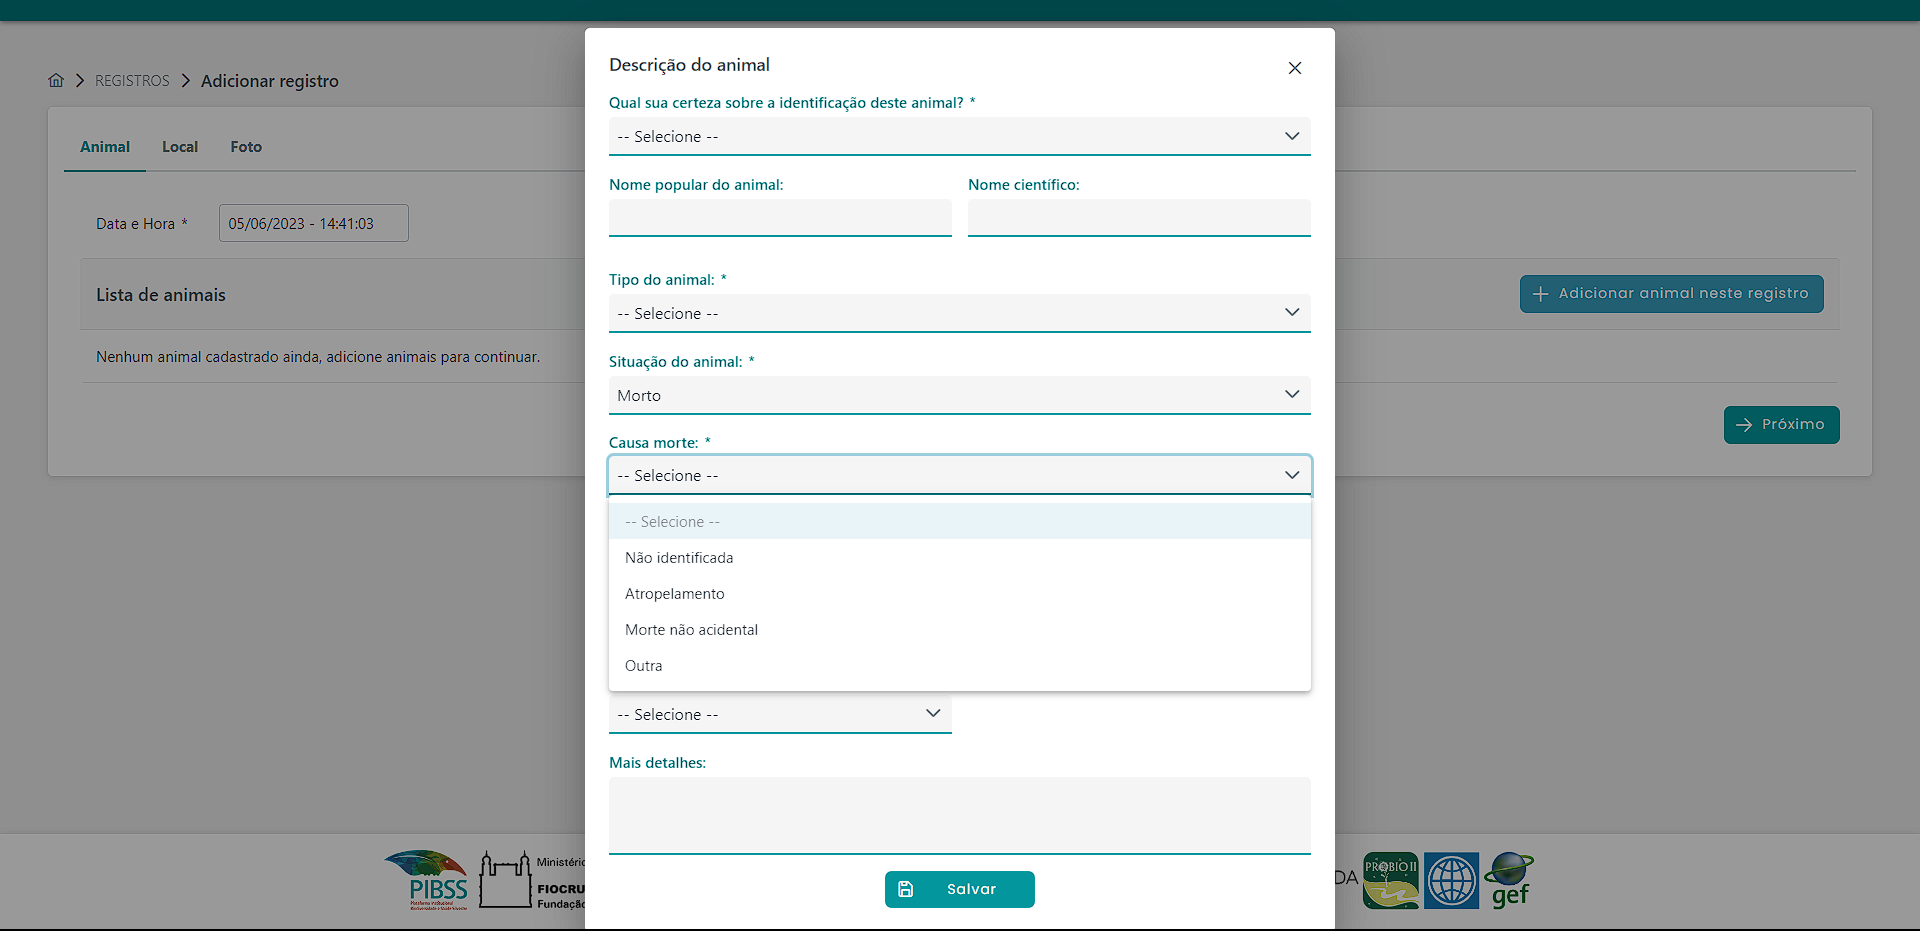
Task: Click the home icon in breadcrumb
Action: [x=56, y=80]
